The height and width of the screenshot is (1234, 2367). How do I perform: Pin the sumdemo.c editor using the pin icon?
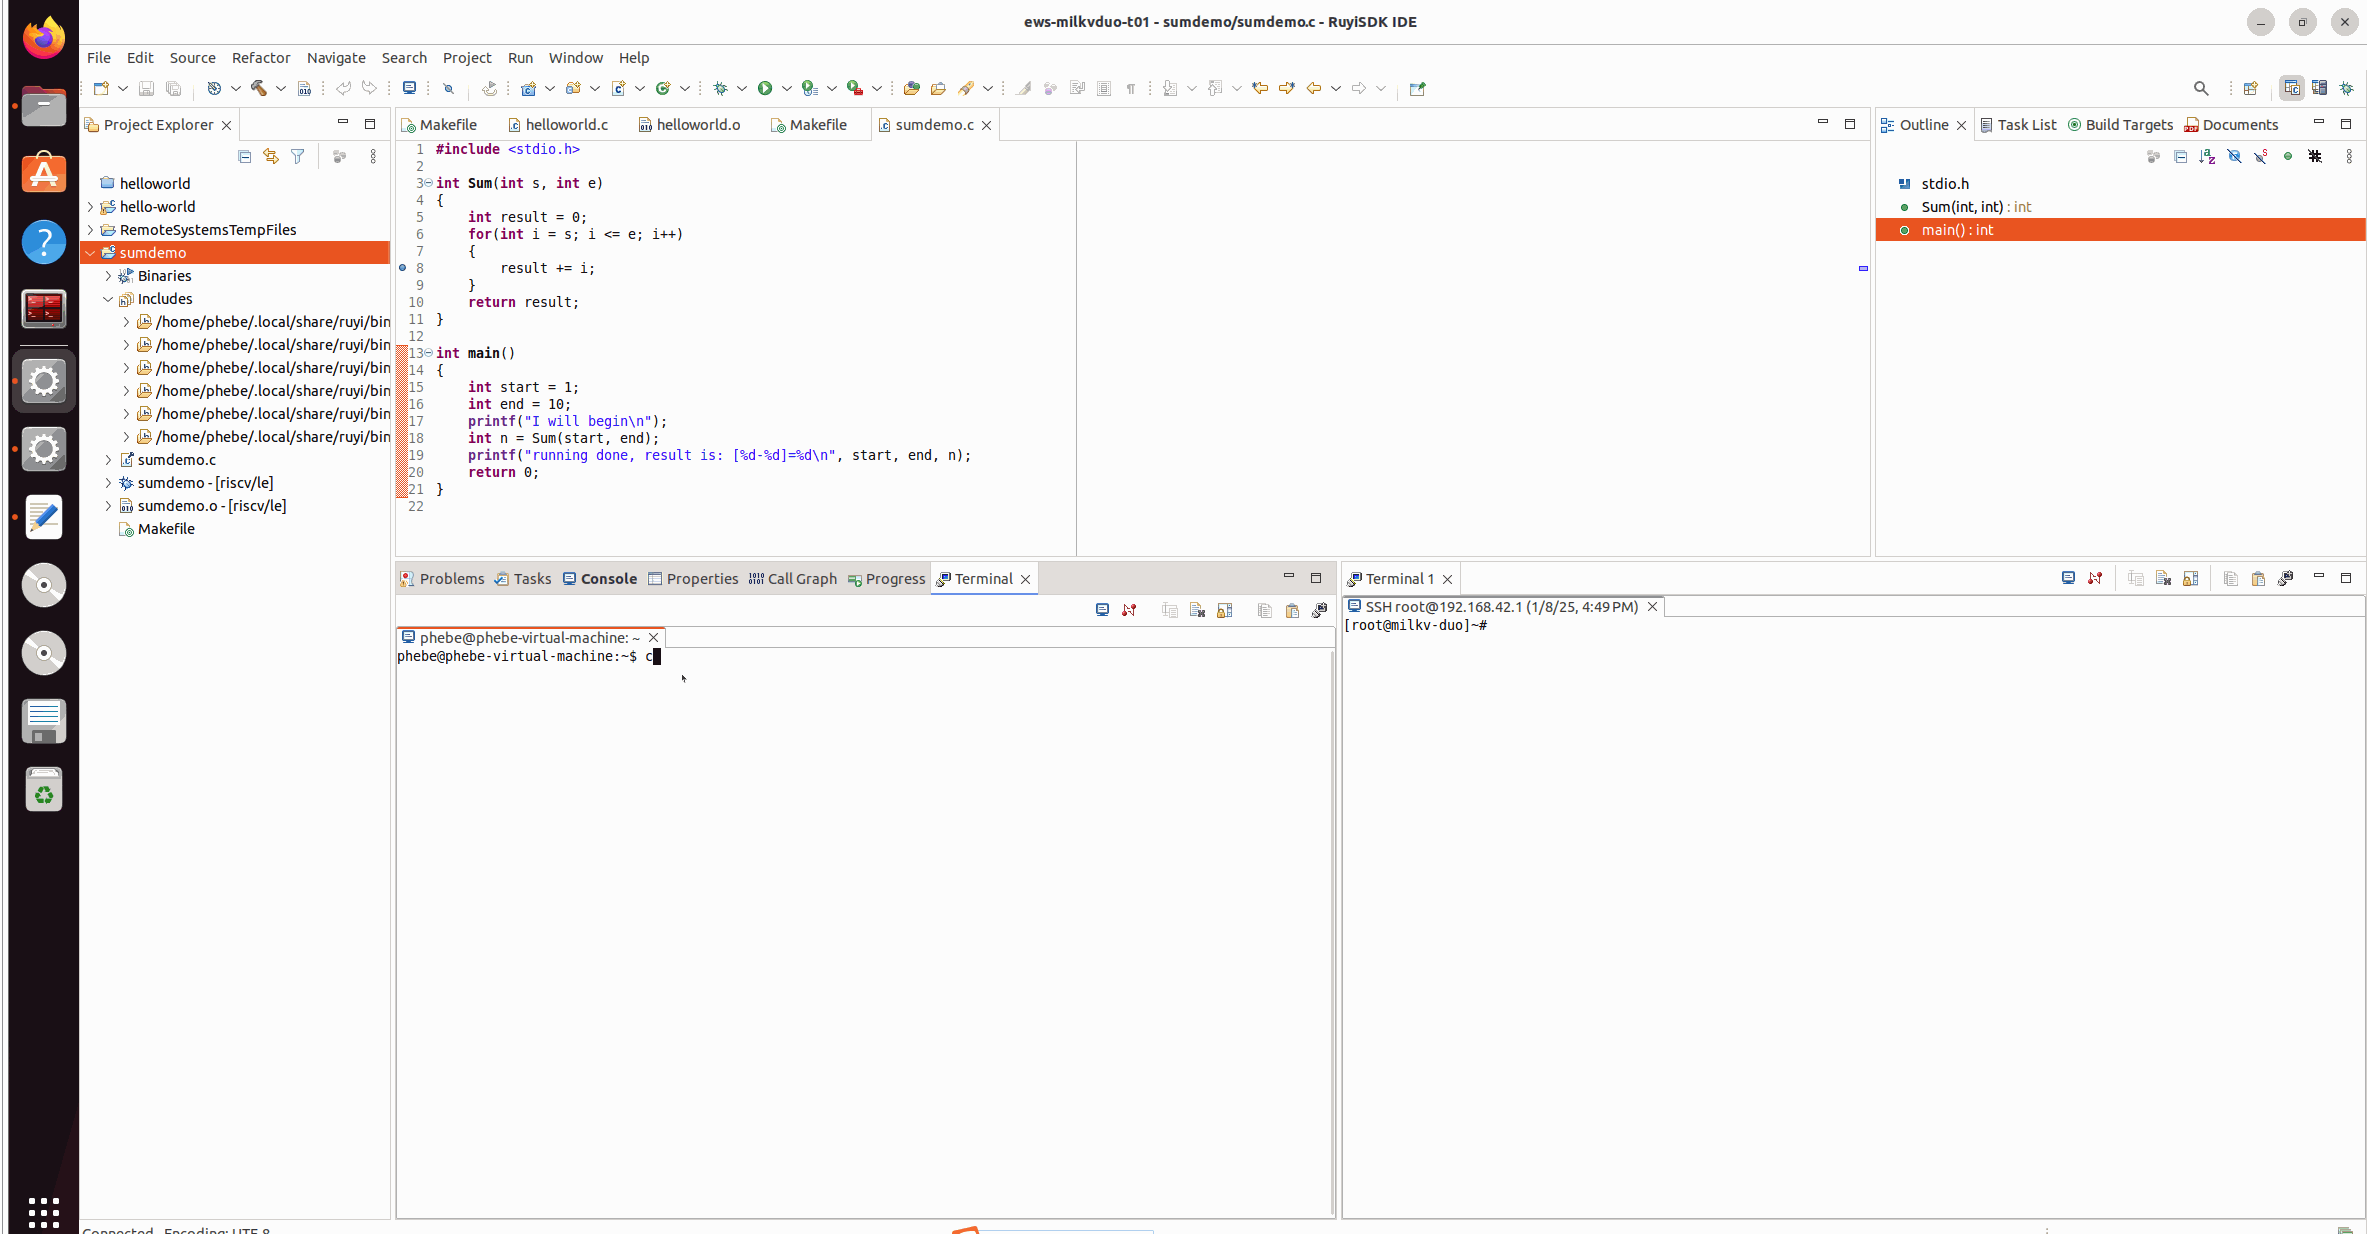pyautogui.click(x=1417, y=88)
